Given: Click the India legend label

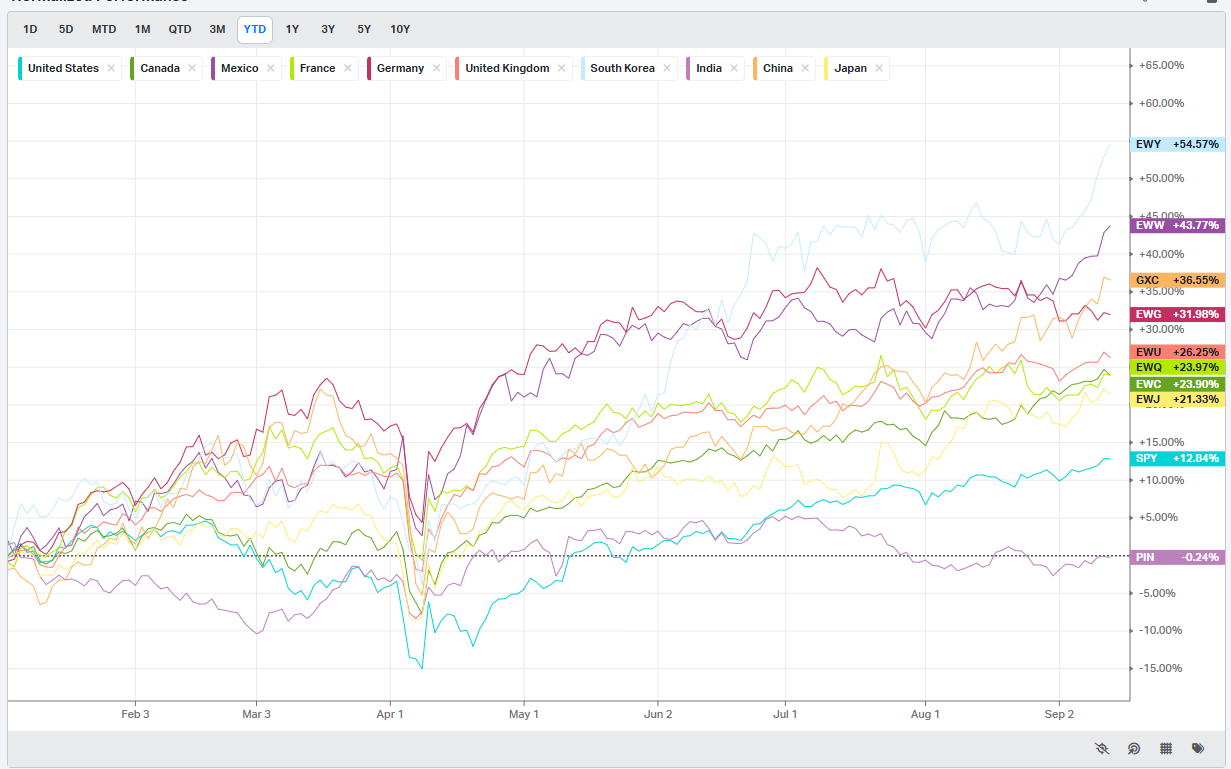Looking at the screenshot, I should (709, 68).
